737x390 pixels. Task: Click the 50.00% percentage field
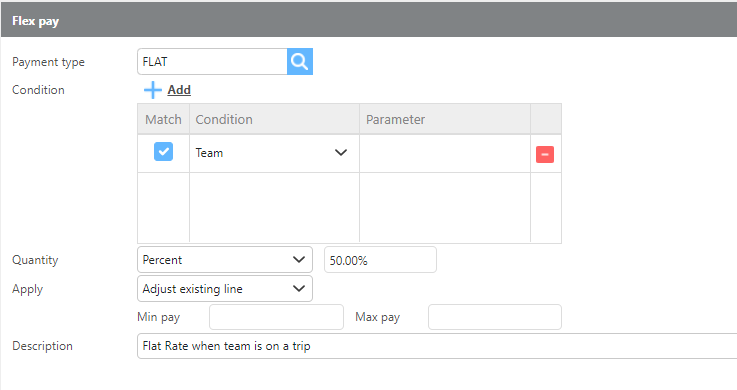pos(380,260)
